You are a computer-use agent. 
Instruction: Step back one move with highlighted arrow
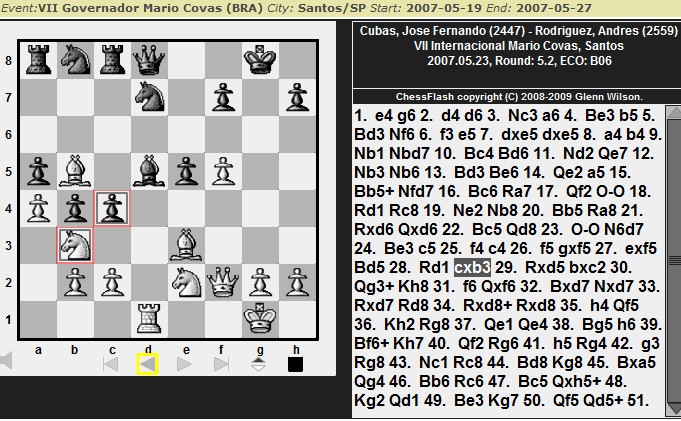(x=148, y=364)
